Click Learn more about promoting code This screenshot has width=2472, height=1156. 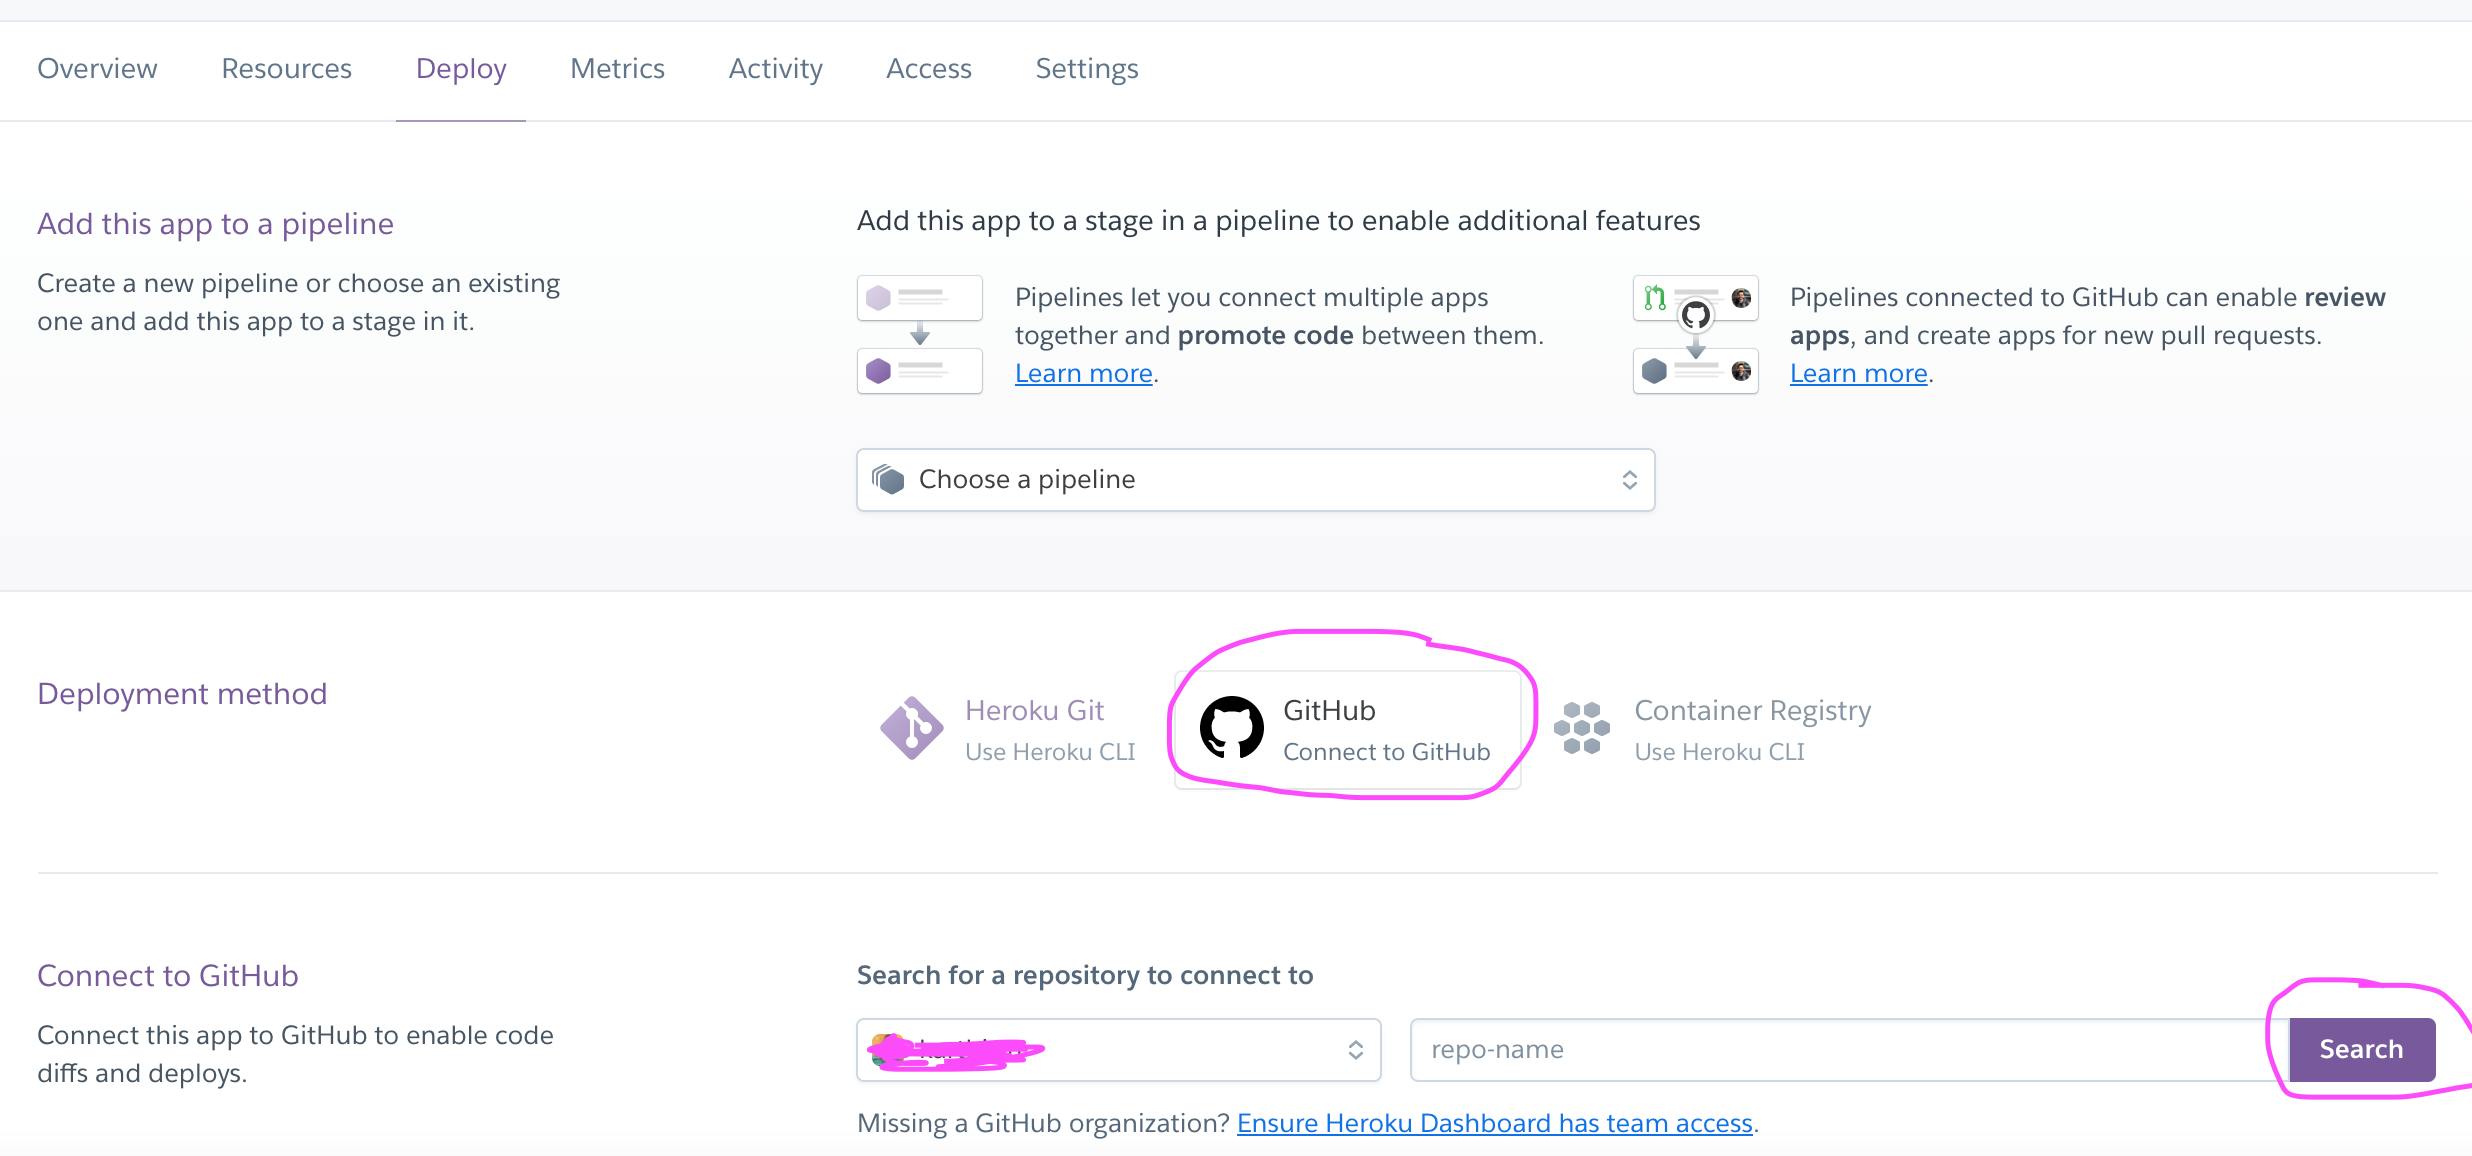pos(1084,373)
